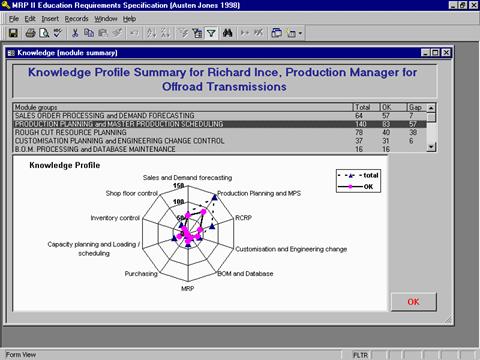Select the PRODUCTION PLANNING and MASTER PRODUCTION SCHEDULING row

click(x=220, y=124)
